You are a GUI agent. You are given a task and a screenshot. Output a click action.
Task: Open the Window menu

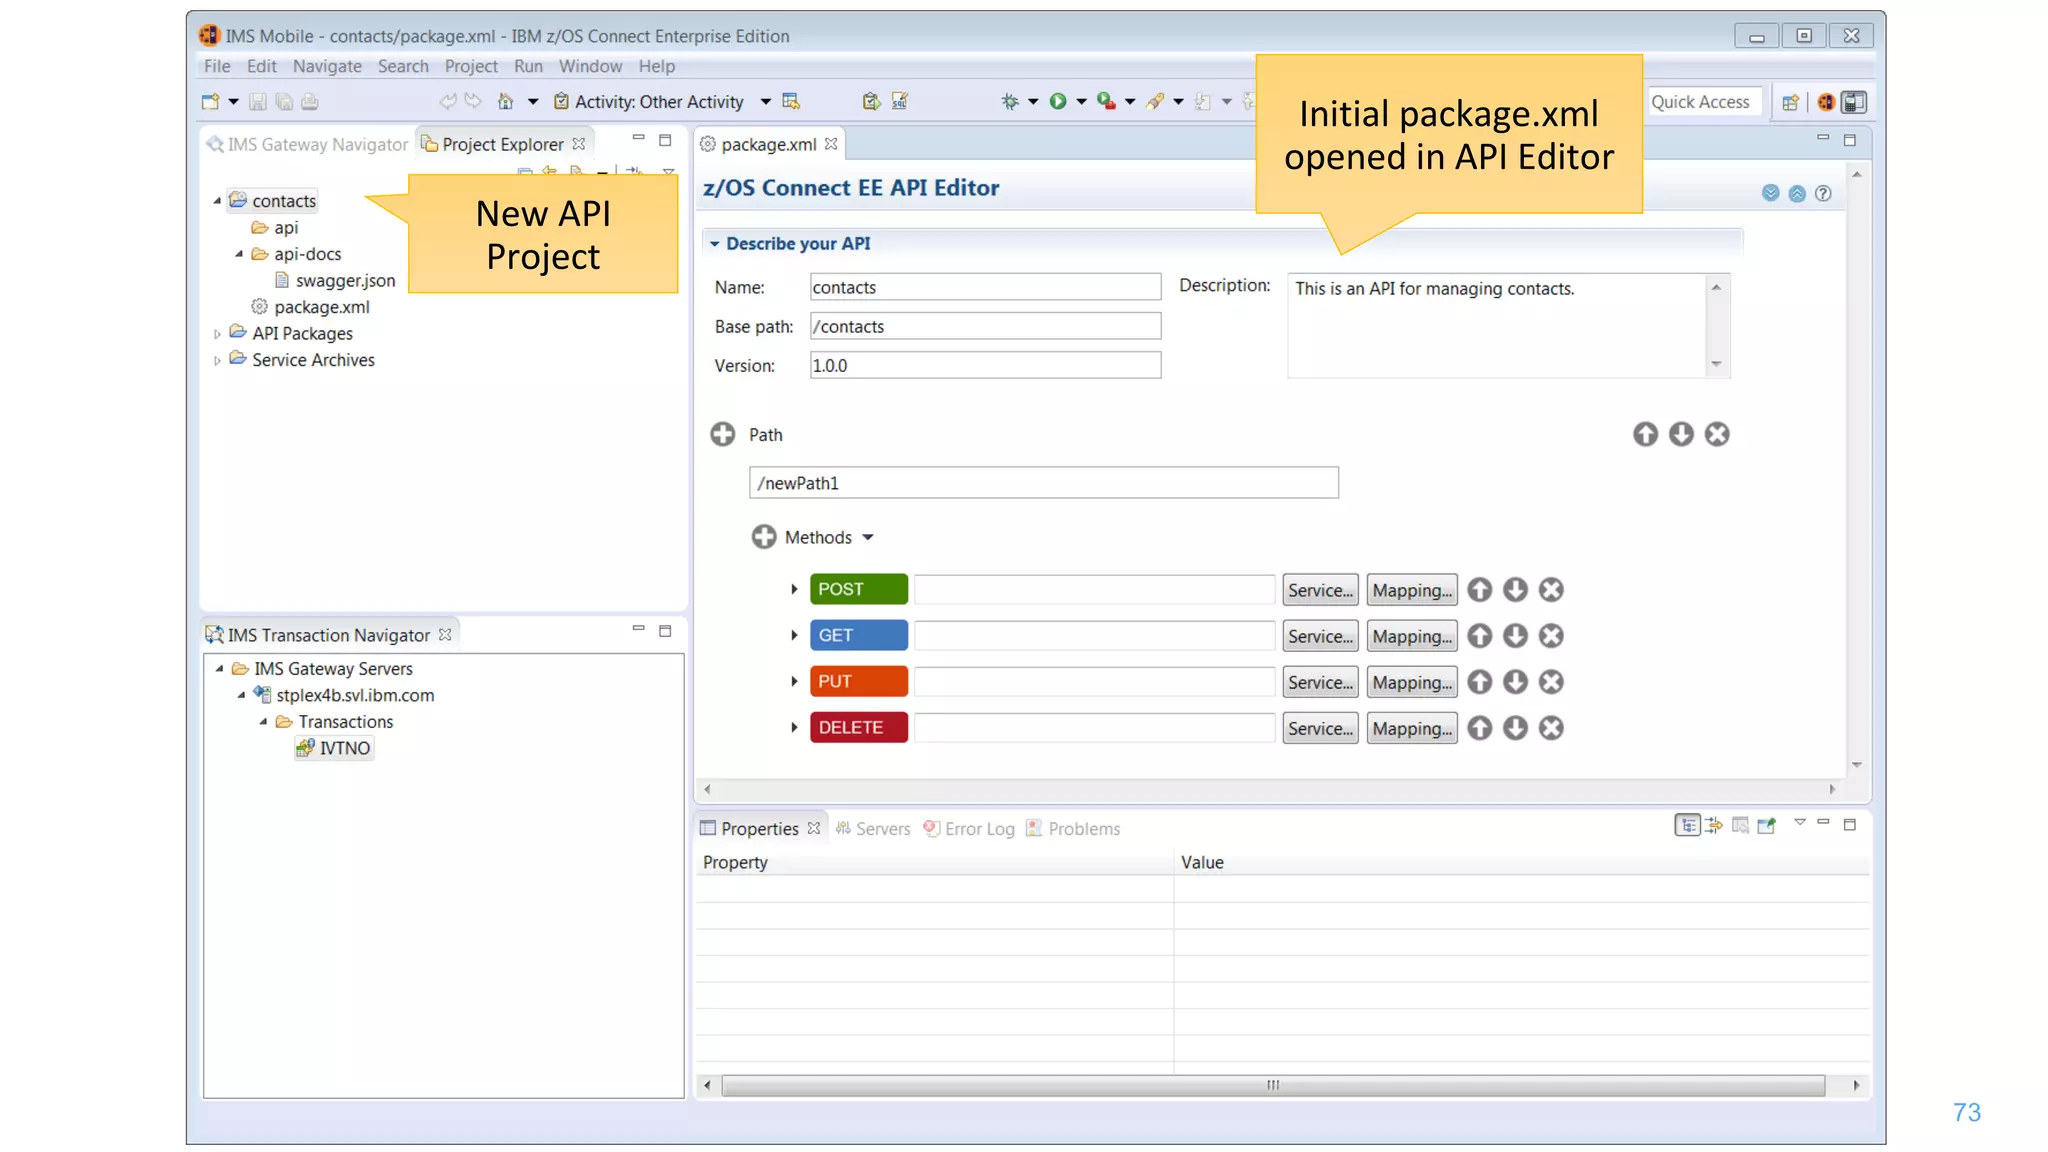pyautogui.click(x=590, y=66)
